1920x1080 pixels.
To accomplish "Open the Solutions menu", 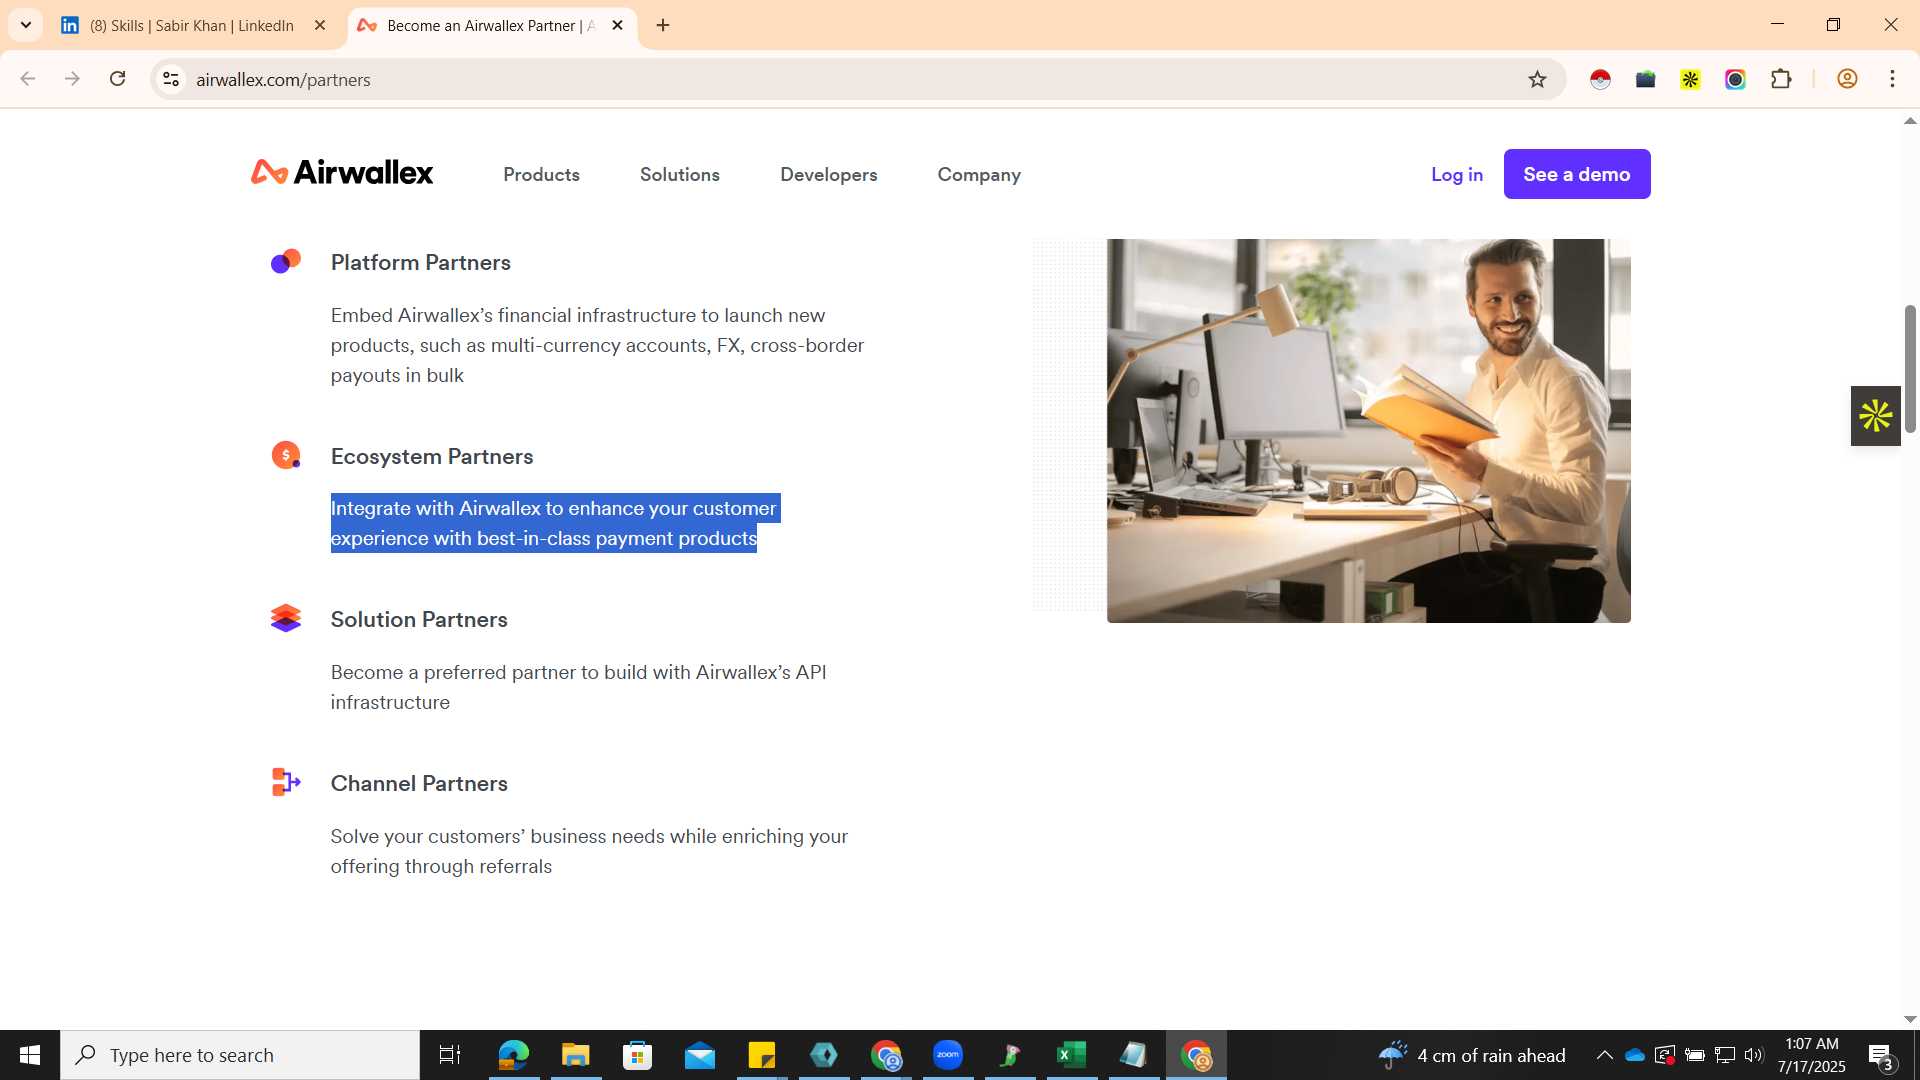I will pos(680,174).
